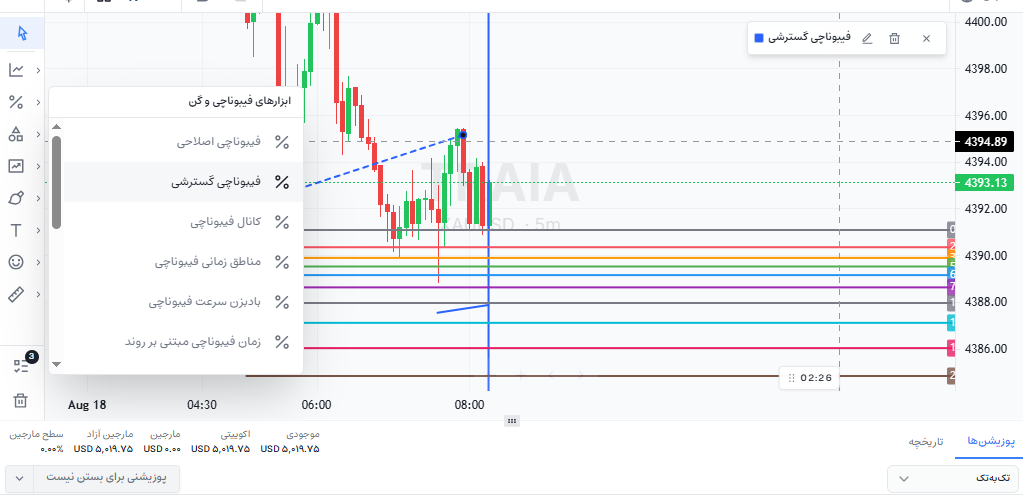Open the object list checklist icon
This screenshot has height=496, width=1023.
tap(21, 365)
